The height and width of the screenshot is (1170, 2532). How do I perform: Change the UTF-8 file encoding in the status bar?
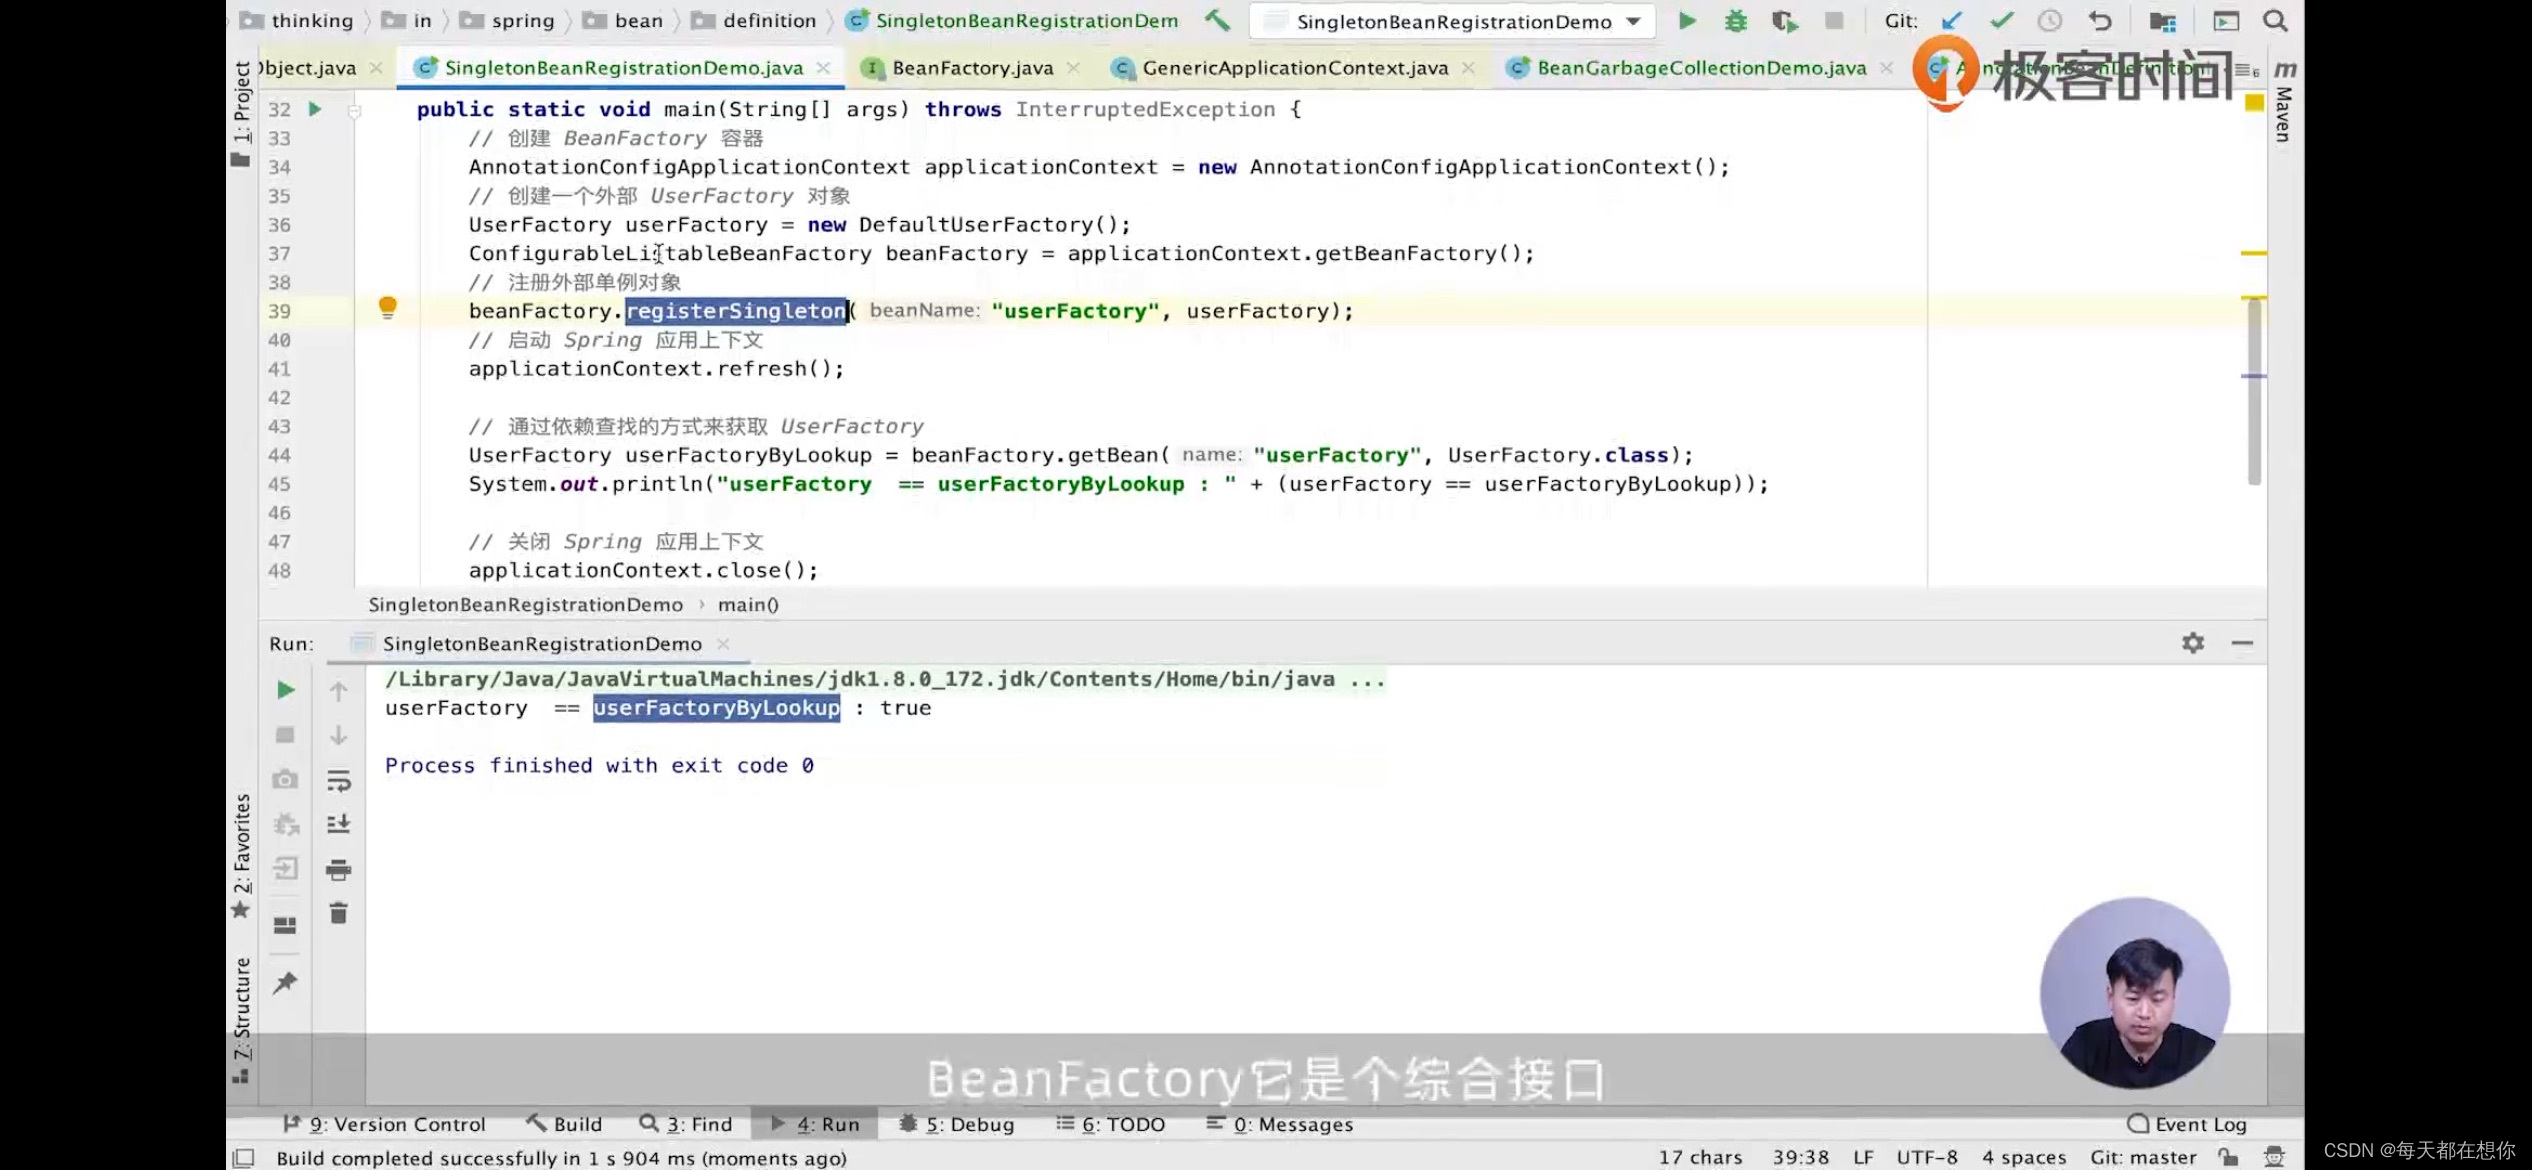pos(1927,1157)
